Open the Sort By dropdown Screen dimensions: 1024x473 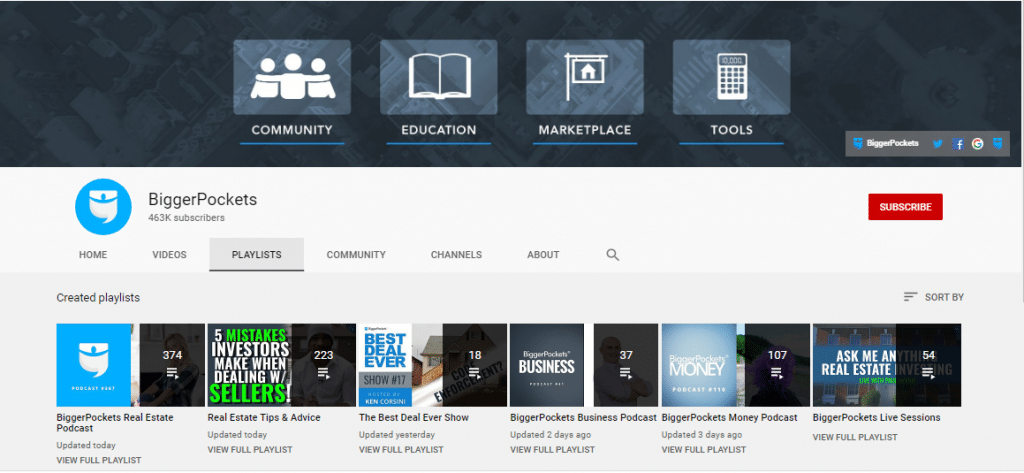coord(933,297)
